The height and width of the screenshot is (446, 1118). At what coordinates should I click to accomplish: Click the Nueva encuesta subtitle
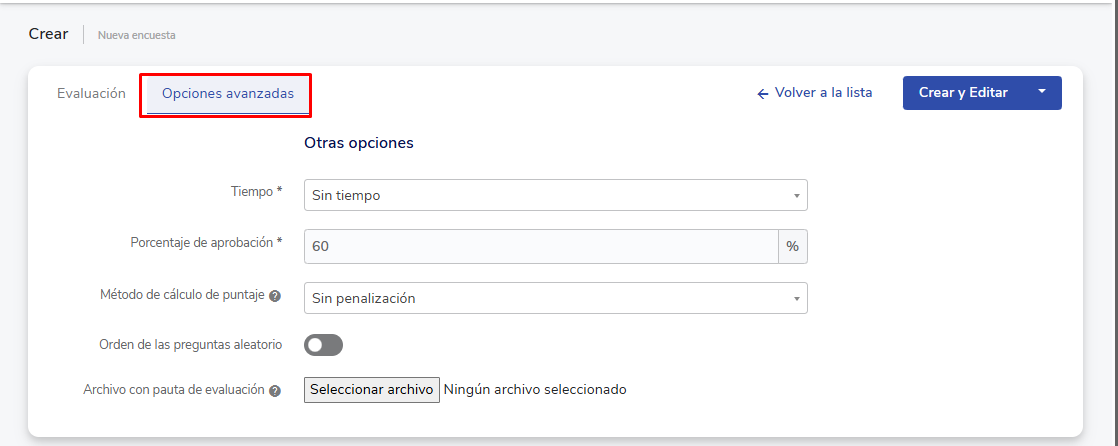click(x=136, y=35)
